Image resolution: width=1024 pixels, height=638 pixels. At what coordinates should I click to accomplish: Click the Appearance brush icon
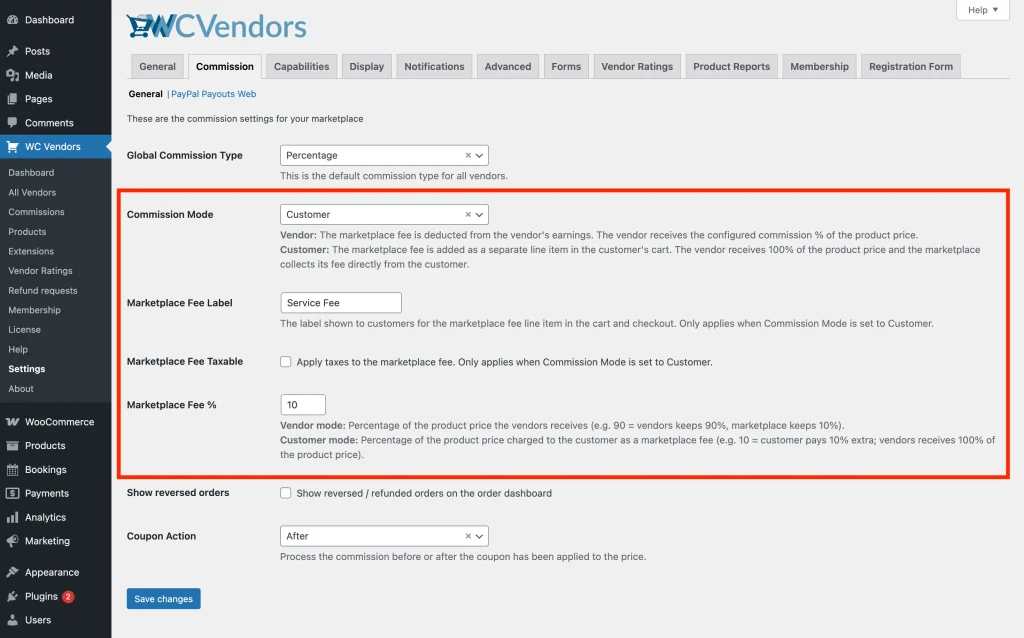click(12, 572)
